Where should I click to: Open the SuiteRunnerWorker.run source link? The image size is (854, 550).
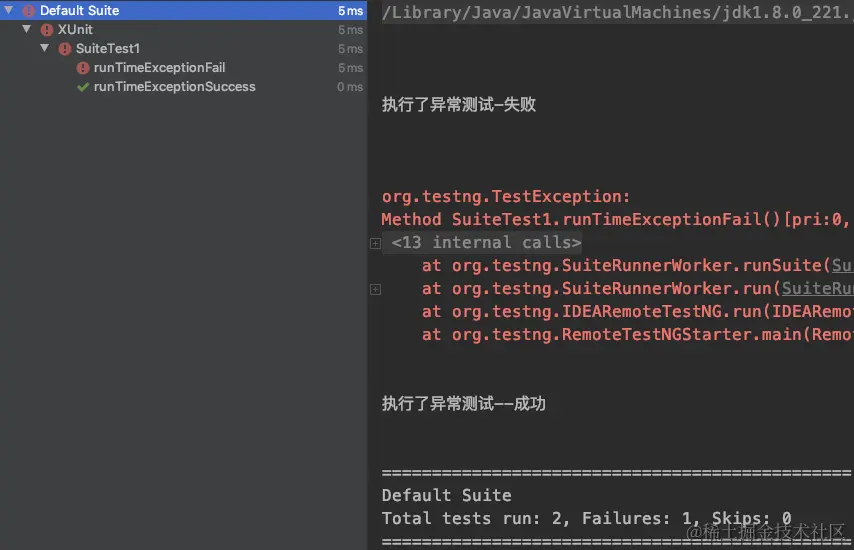(x=817, y=288)
